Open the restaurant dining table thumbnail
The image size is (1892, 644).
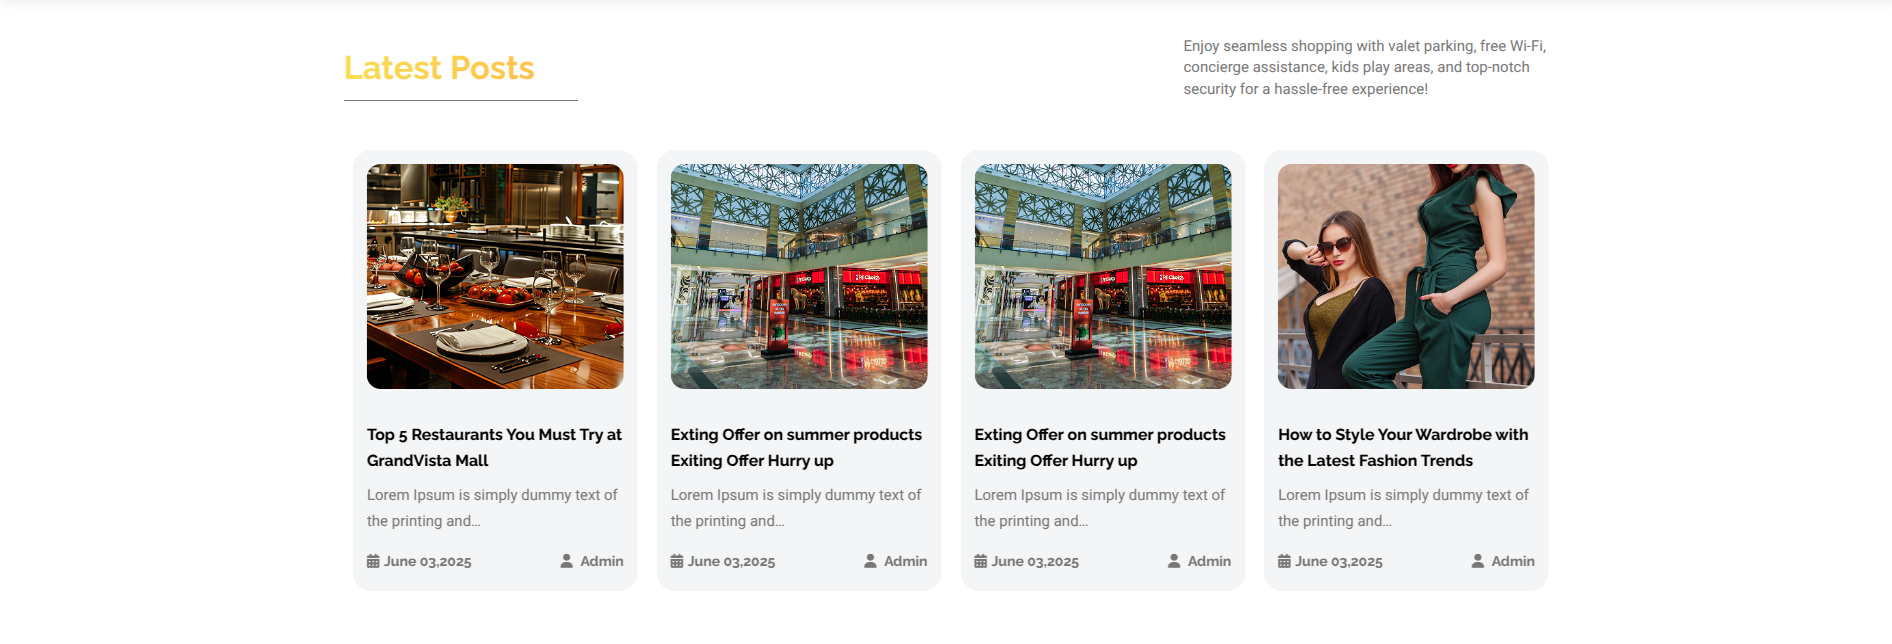point(495,276)
